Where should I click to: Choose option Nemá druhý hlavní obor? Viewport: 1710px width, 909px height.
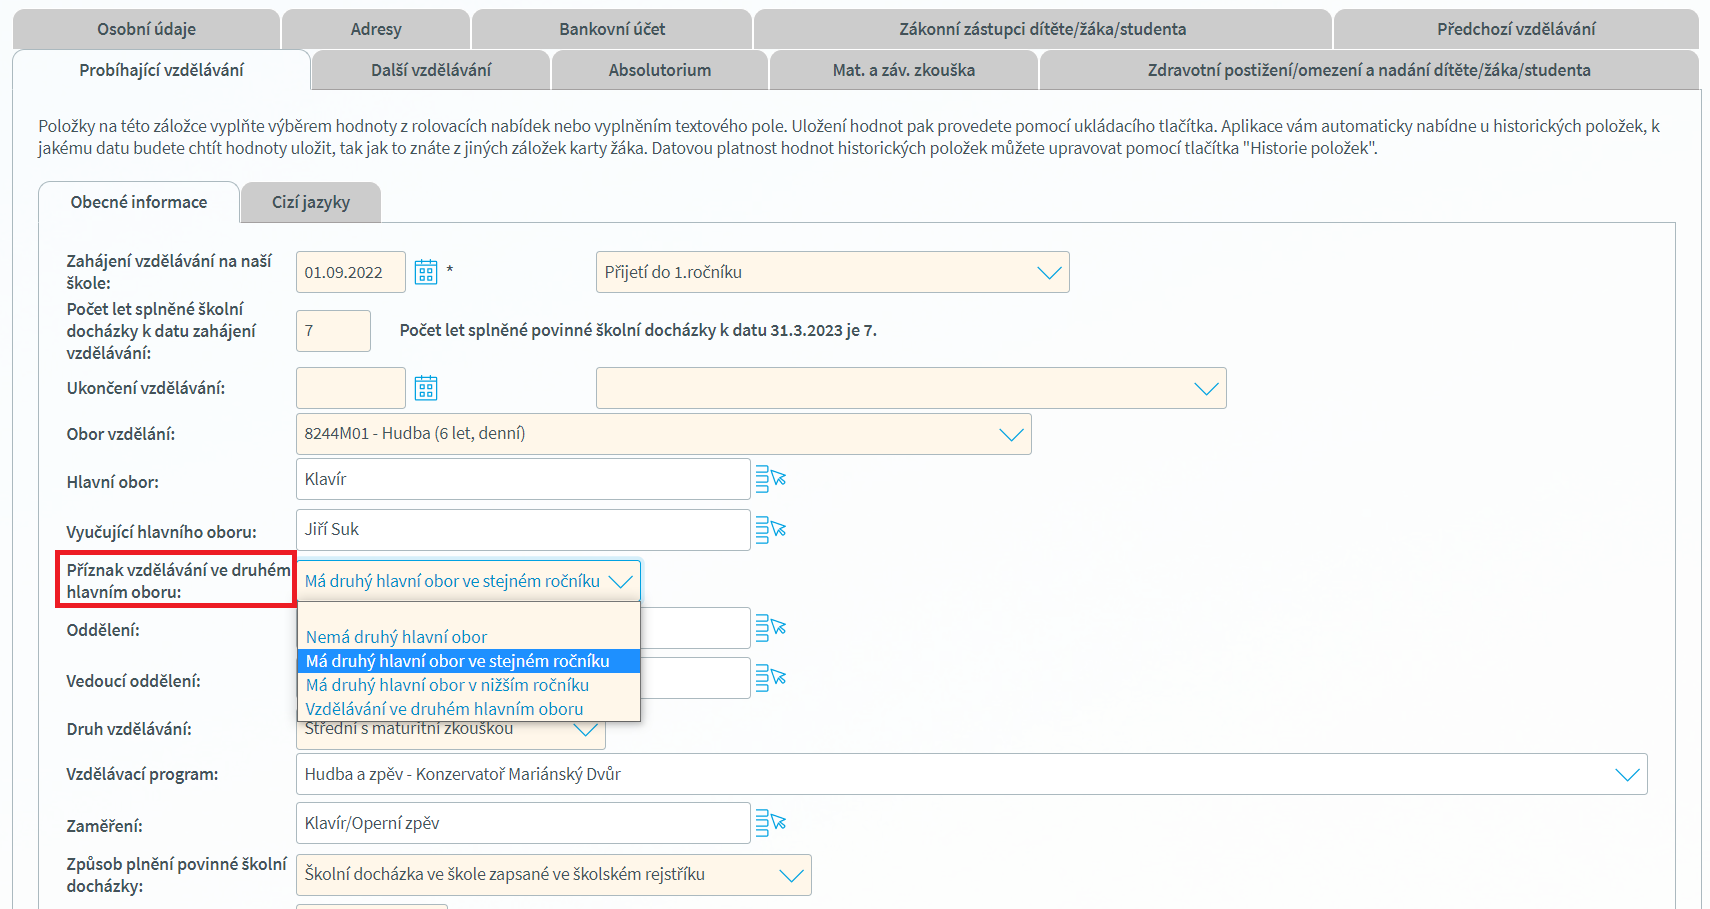pyautogui.click(x=468, y=637)
